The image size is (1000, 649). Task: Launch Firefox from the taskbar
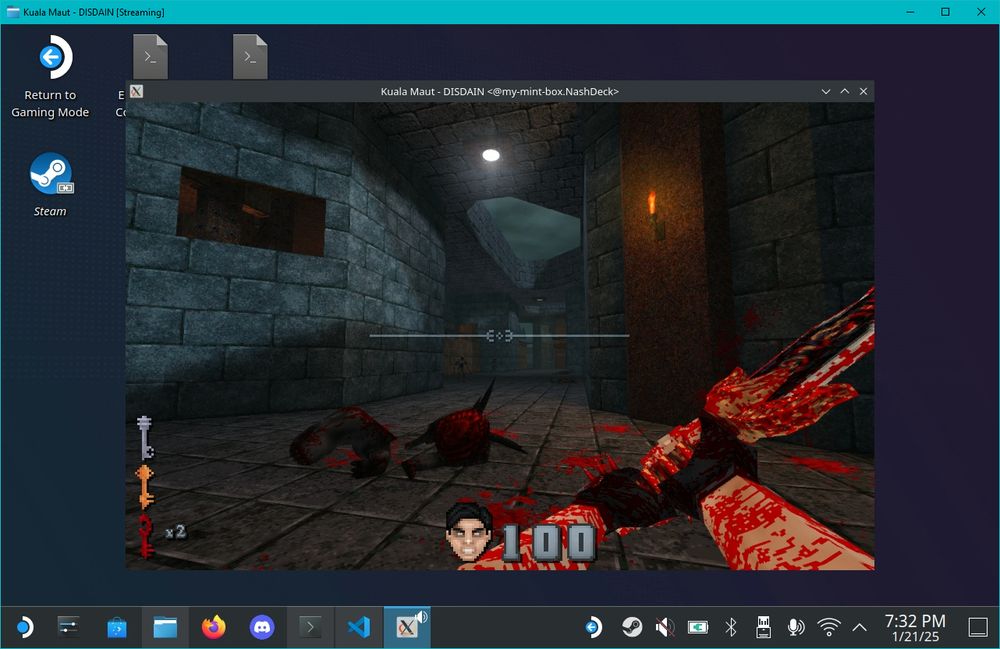coord(214,627)
